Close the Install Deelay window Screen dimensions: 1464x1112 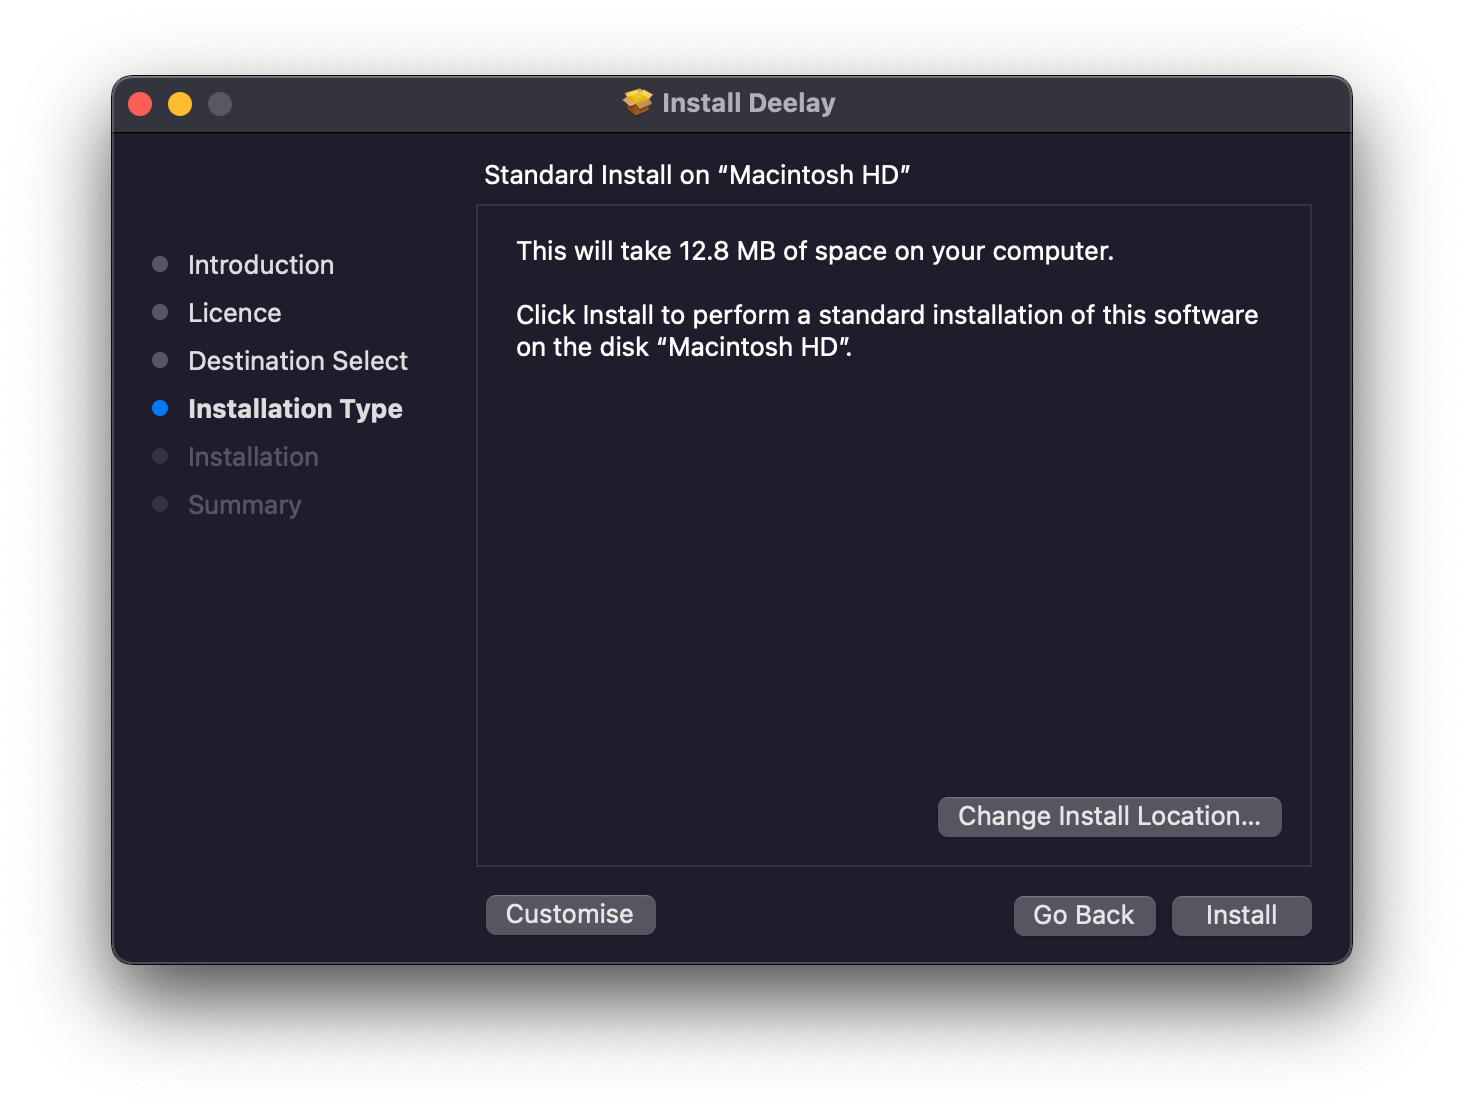click(x=140, y=104)
